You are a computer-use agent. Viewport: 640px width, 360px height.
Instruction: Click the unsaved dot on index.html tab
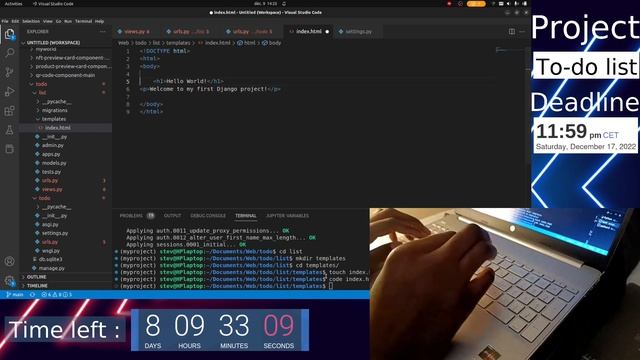click(327, 31)
